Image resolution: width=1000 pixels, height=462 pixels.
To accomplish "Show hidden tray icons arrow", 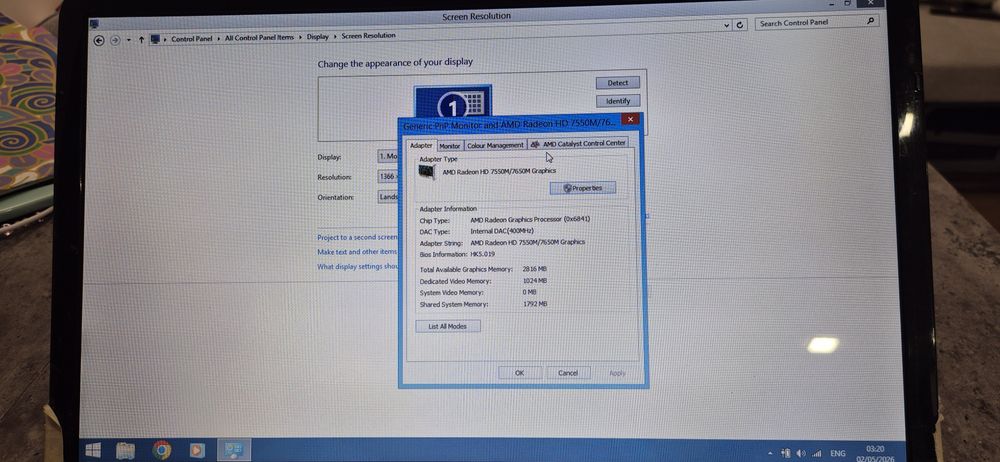I will [x=770, y=454].
